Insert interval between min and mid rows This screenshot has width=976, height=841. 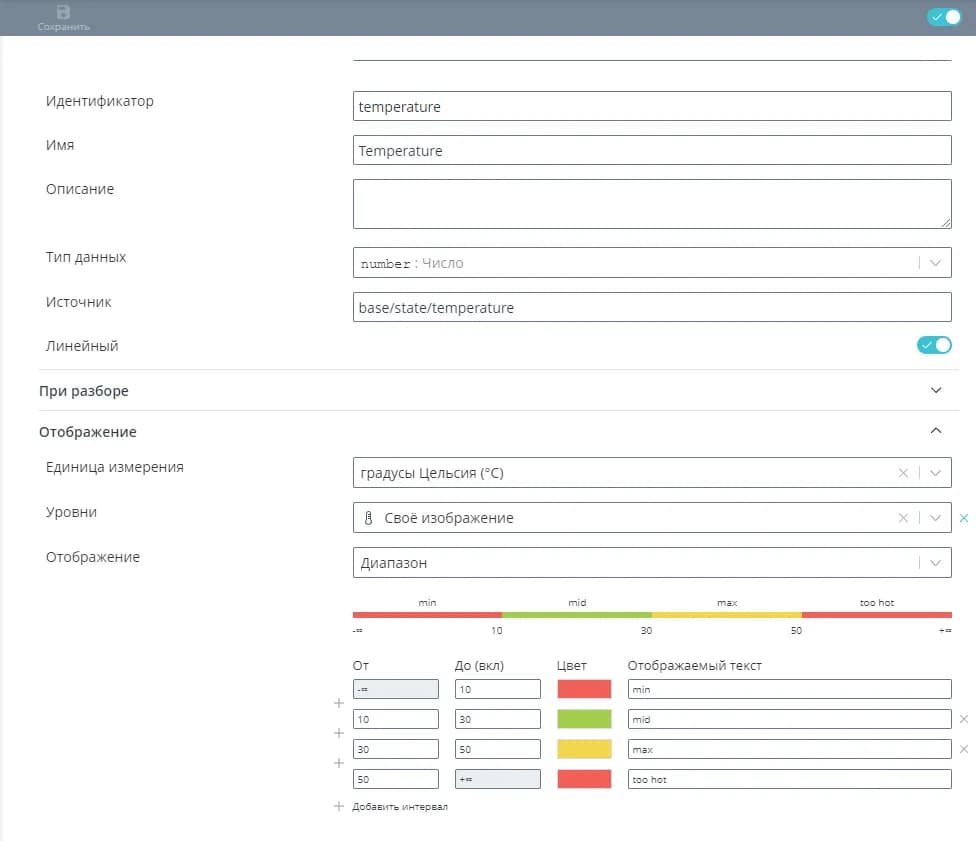pos(338,704)
